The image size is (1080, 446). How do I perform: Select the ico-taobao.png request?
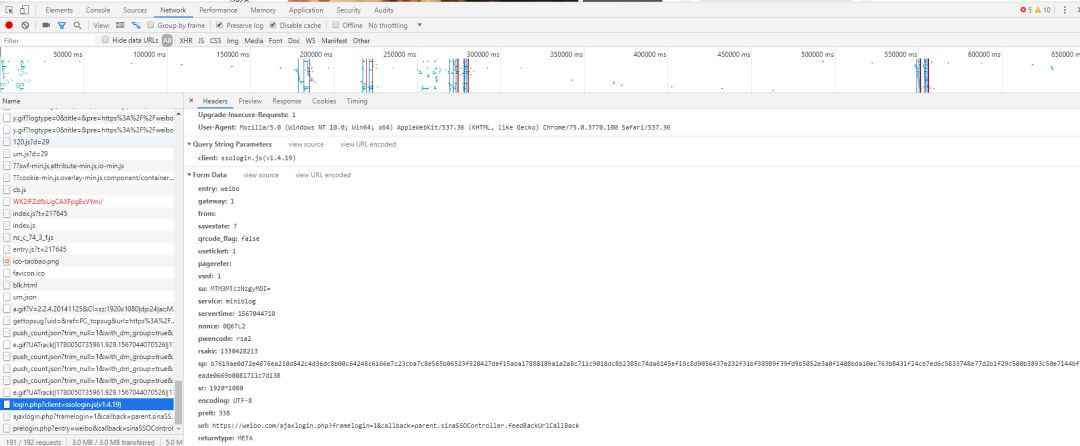click(x=87, y=262)
